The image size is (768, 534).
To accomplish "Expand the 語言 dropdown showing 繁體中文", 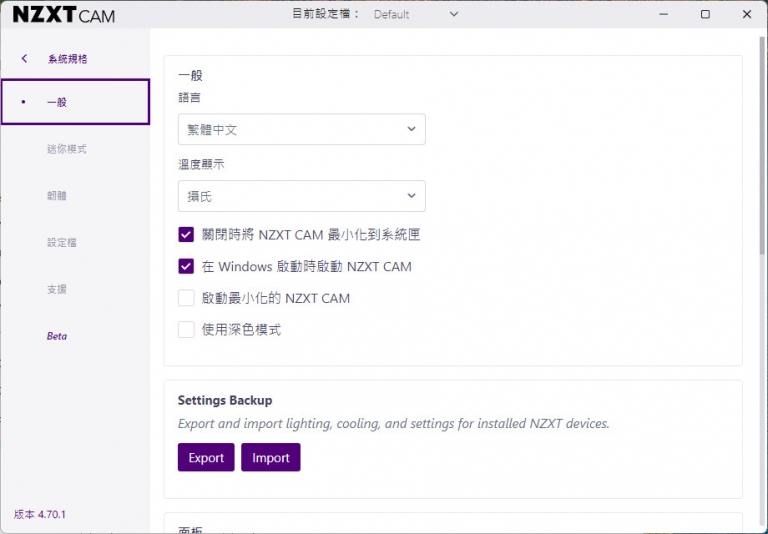I will pos(302,129).
